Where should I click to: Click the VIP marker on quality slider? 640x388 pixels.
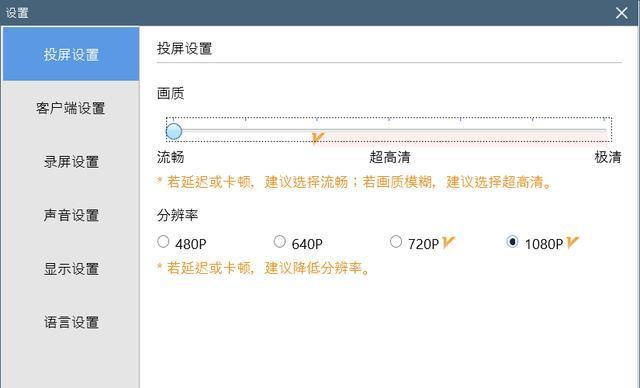tap(318, 138)
